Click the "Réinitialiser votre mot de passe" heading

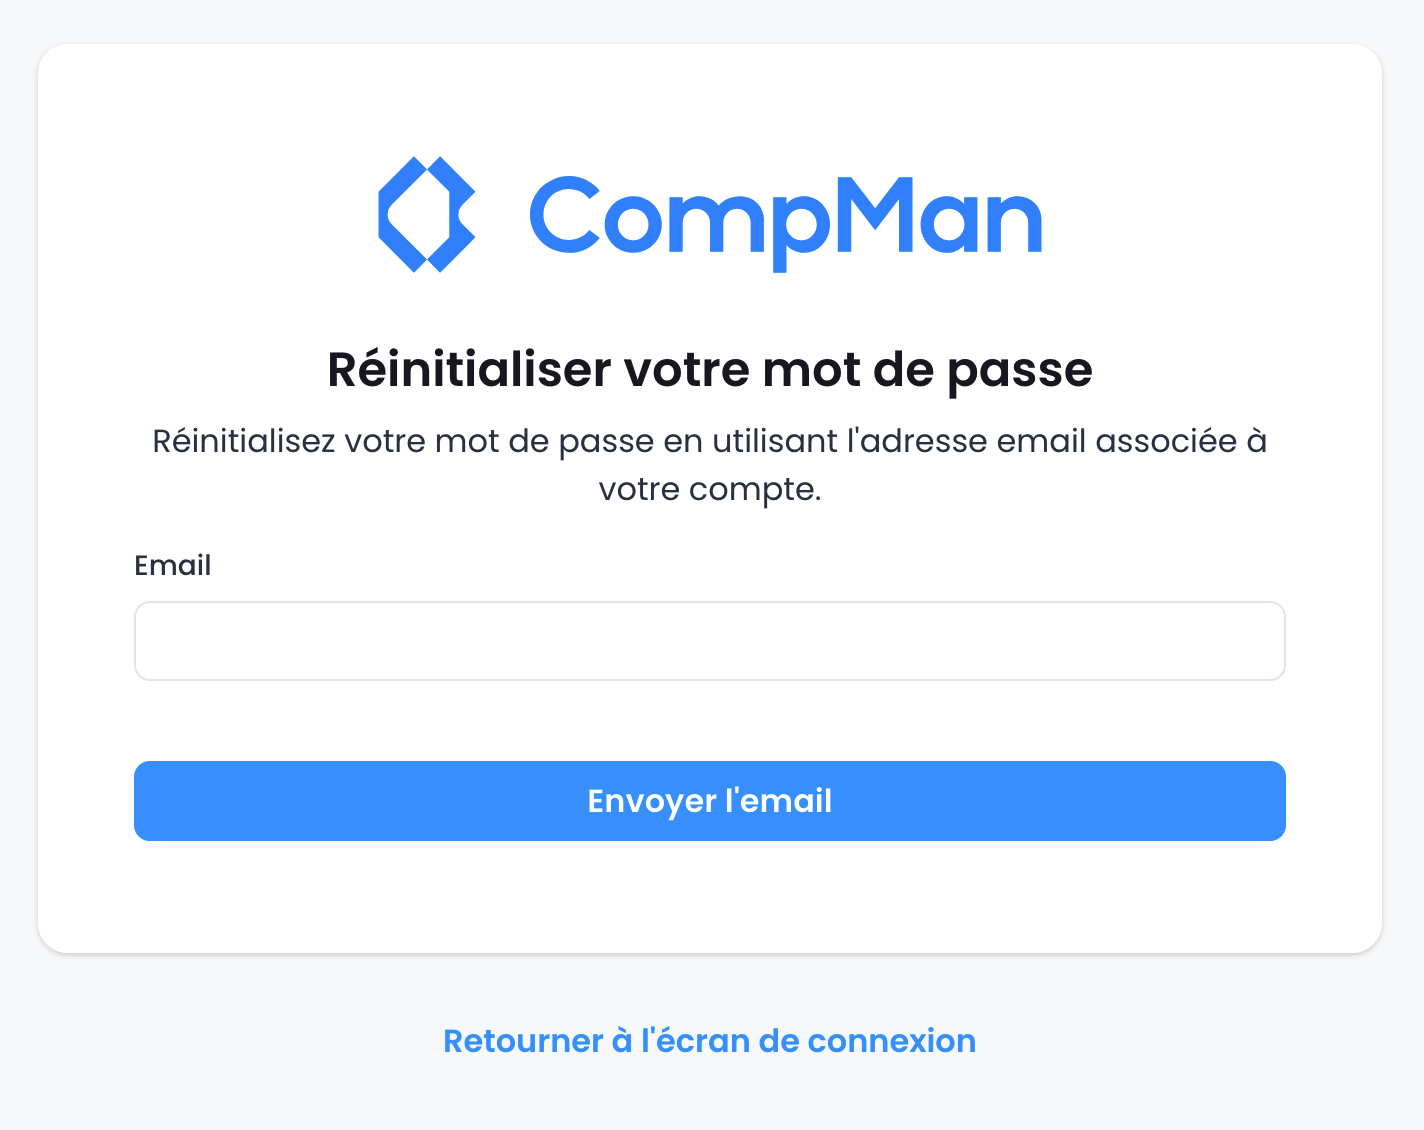[709, 370]
